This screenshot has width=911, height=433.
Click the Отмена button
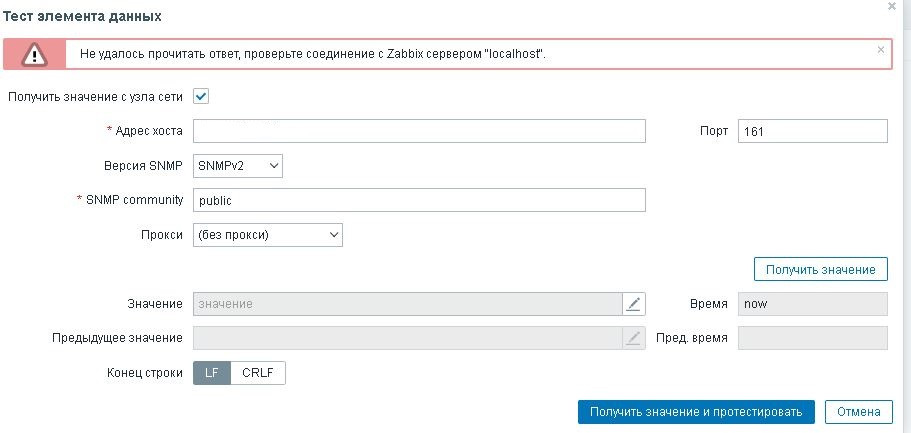coord(859,412)
